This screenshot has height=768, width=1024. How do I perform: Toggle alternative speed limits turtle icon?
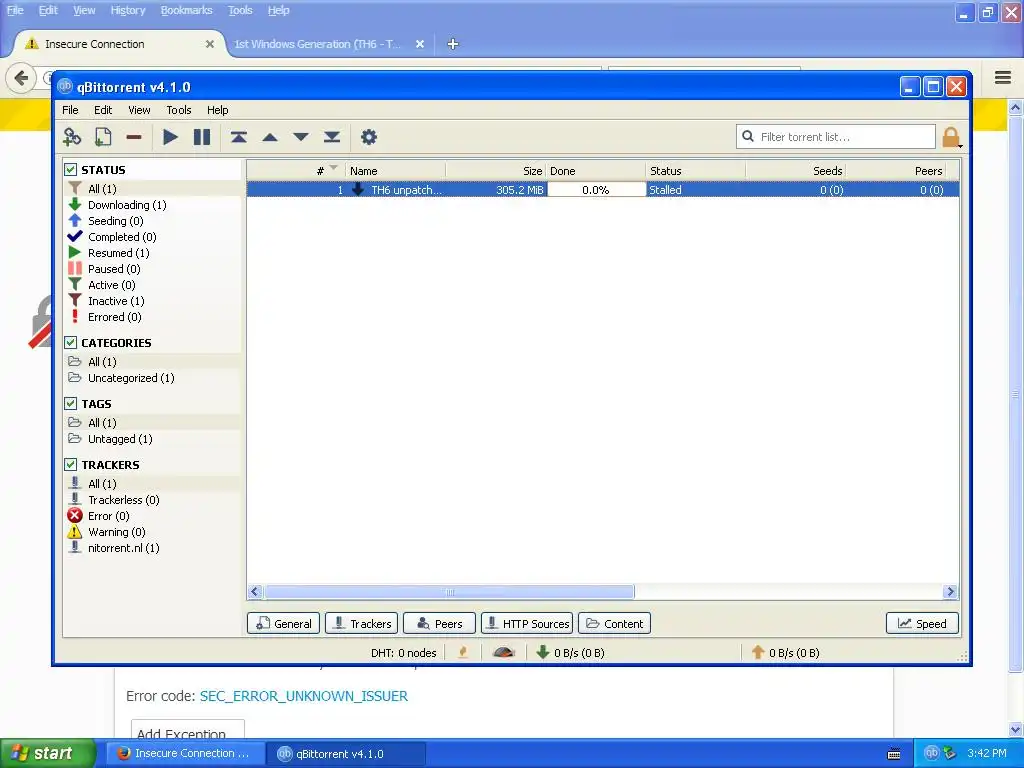pyautogui.click(x=504, y=652)
